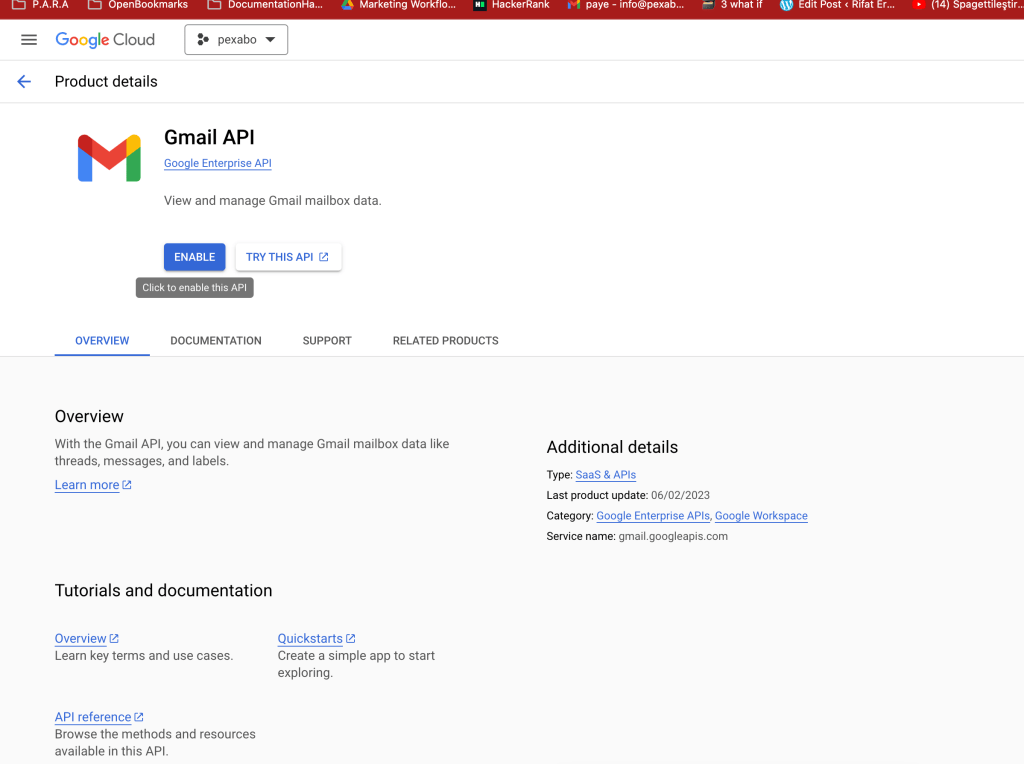The image size is (1024, 764).
Task: Select the OVERVIEW tab
Action: [102, 341]
